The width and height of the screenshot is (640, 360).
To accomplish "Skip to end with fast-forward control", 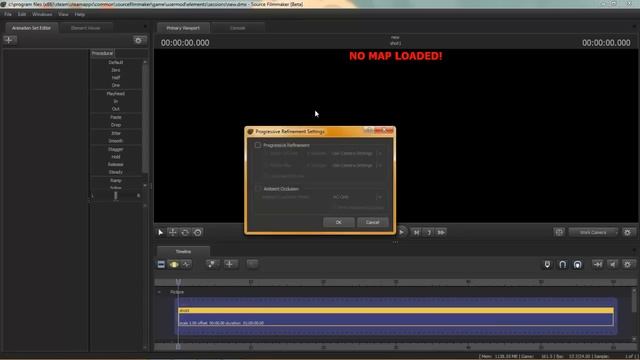I will (441, 232).
